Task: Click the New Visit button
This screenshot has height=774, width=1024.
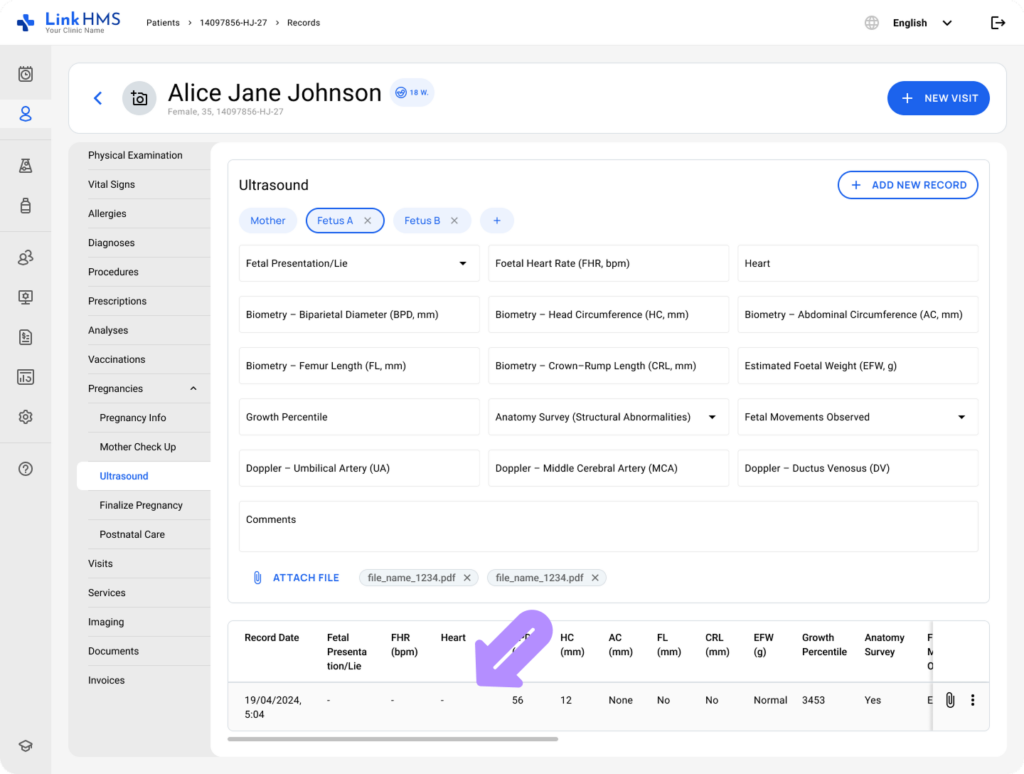Action: click(x=938, y=98)
